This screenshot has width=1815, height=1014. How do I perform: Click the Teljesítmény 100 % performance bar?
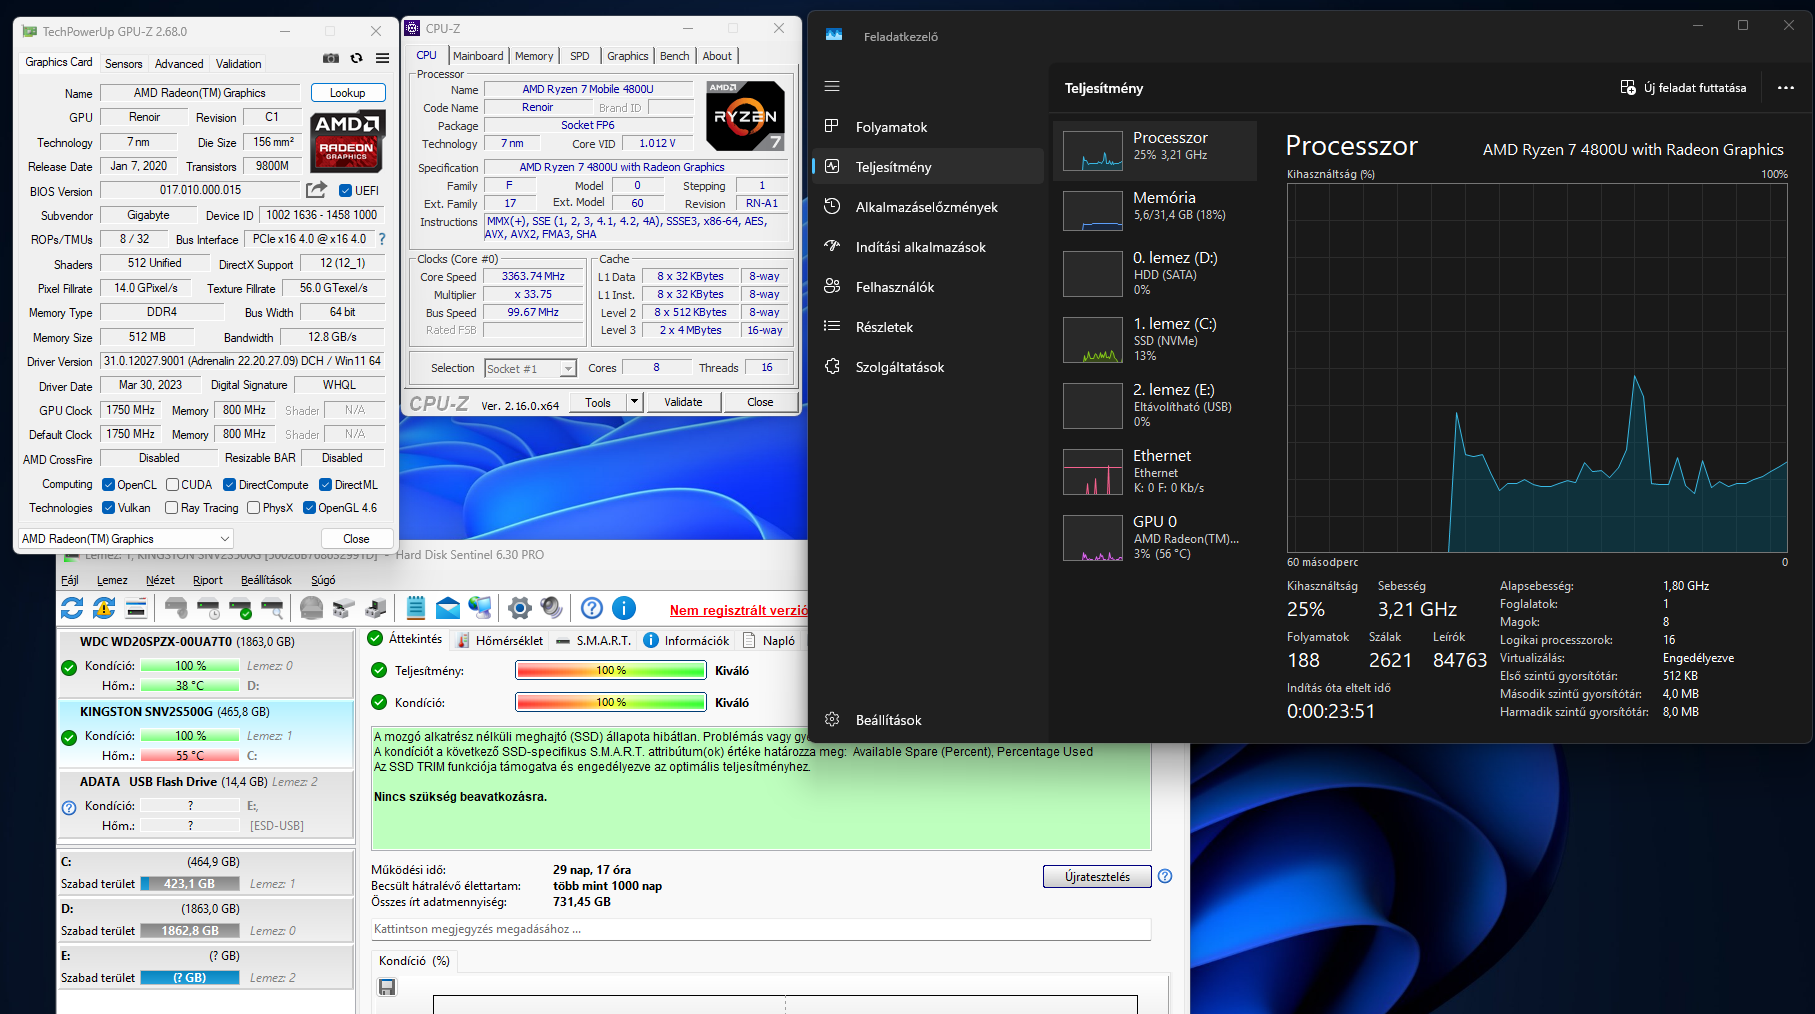click(611, 671)
